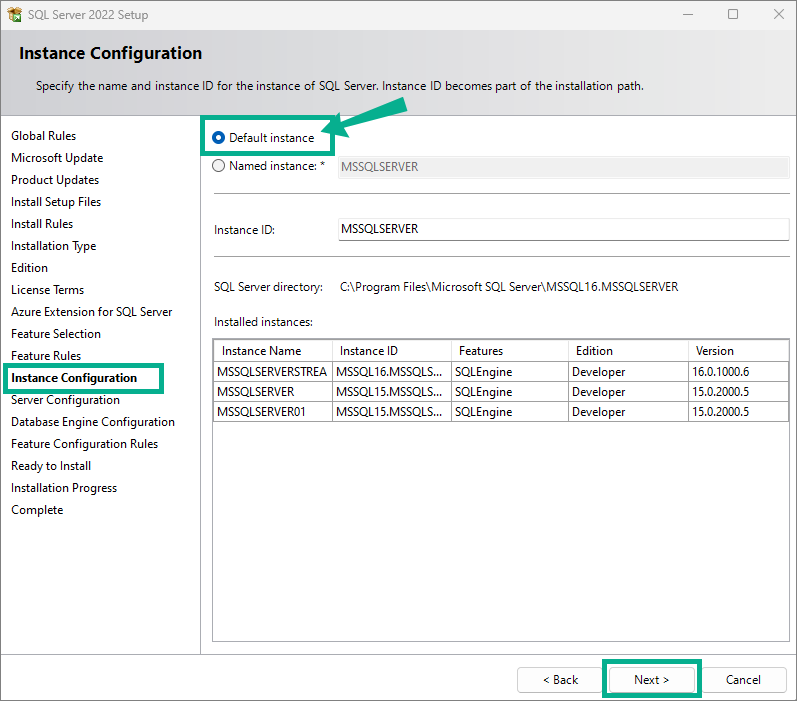Select Database Engine Configuration step
The width and height of the screenshot is (797, 701).
[93, 422]
